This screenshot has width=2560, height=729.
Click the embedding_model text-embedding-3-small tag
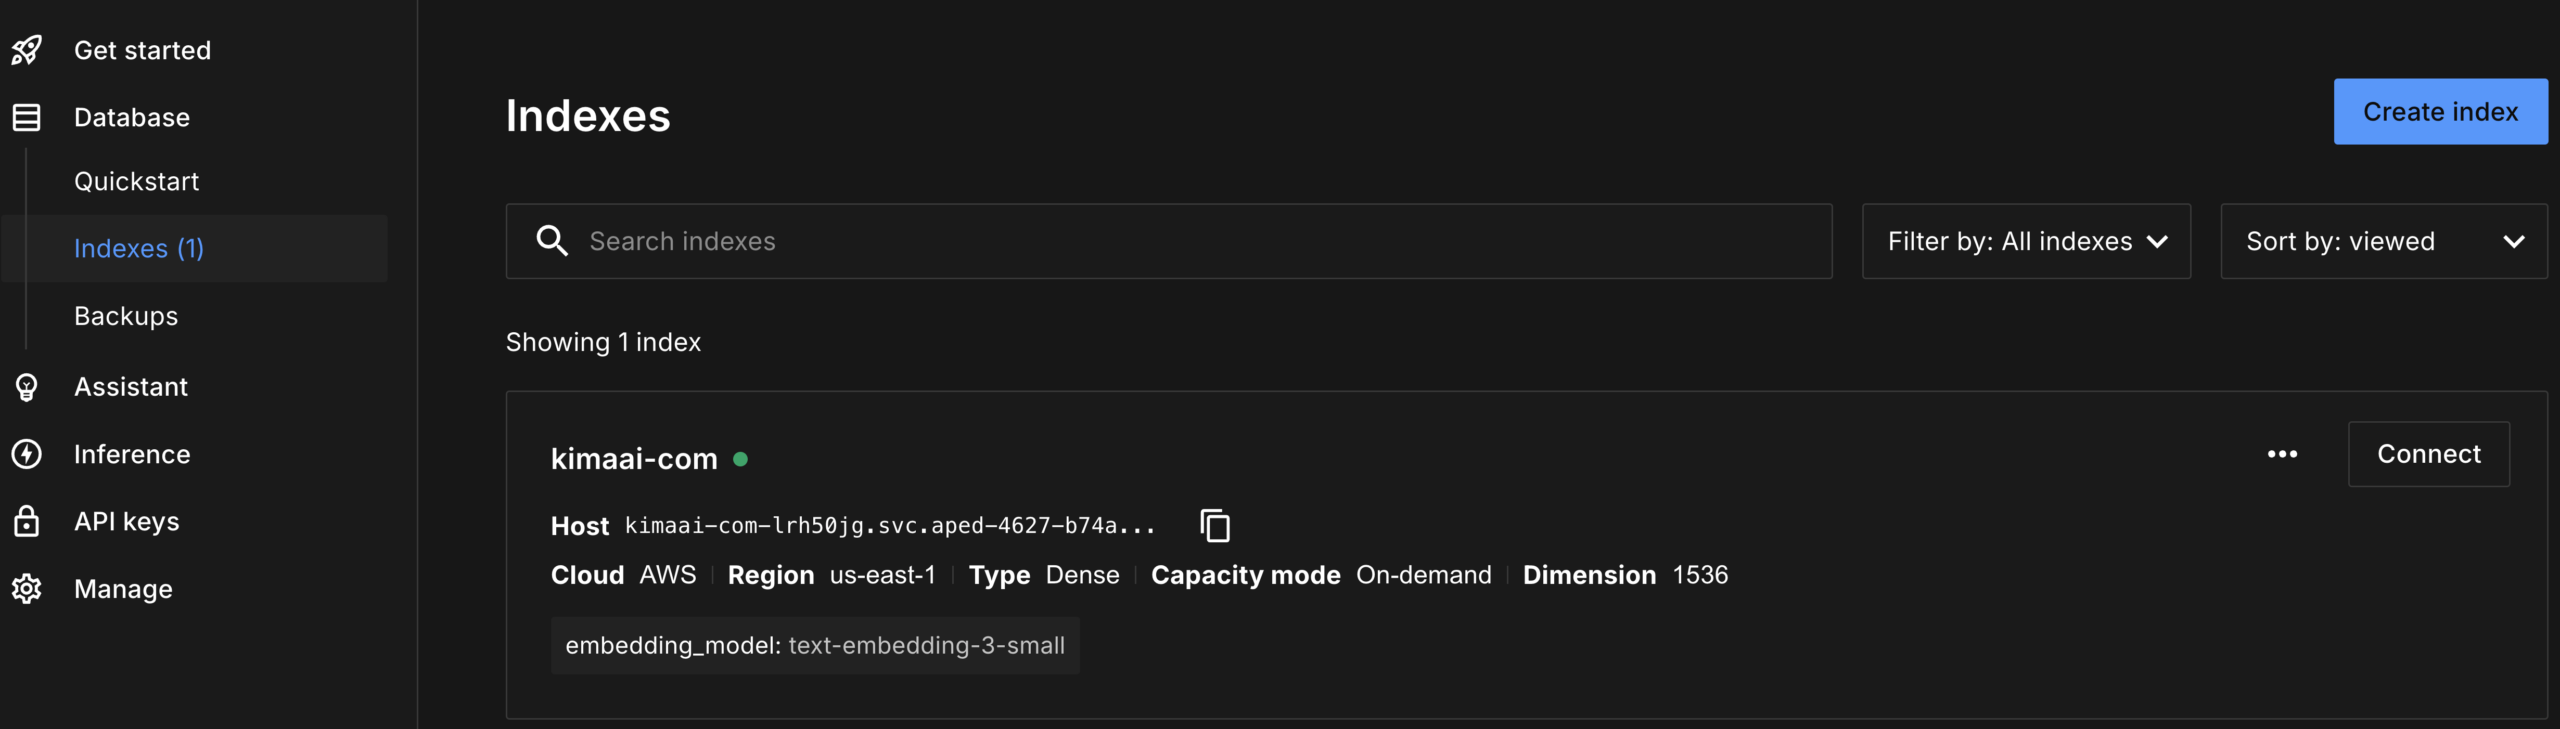point(815,646)
